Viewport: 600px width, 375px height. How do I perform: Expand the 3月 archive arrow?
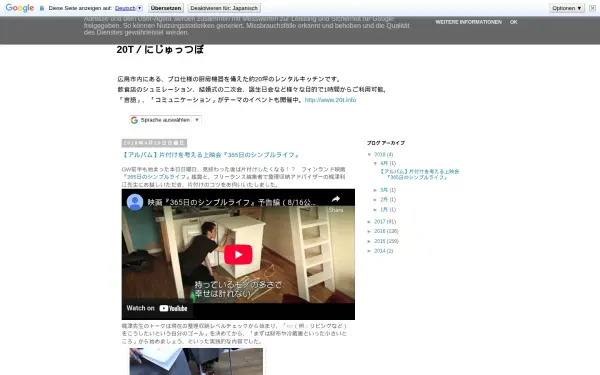coord(375,190)
